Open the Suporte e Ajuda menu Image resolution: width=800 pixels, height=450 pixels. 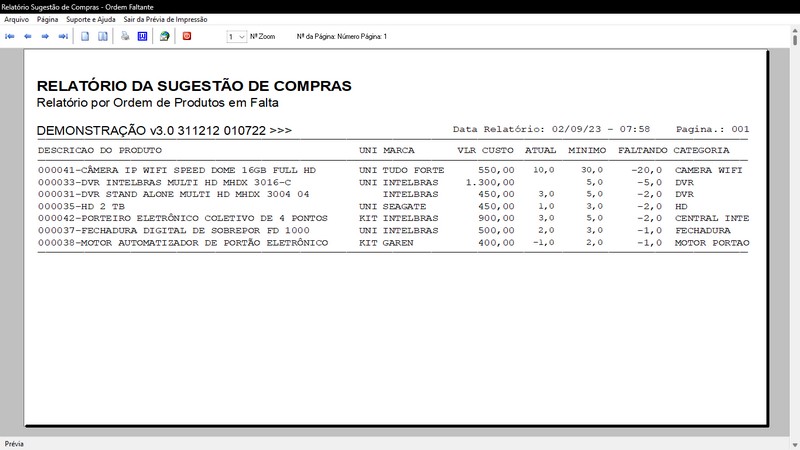(x=91, y=19)
